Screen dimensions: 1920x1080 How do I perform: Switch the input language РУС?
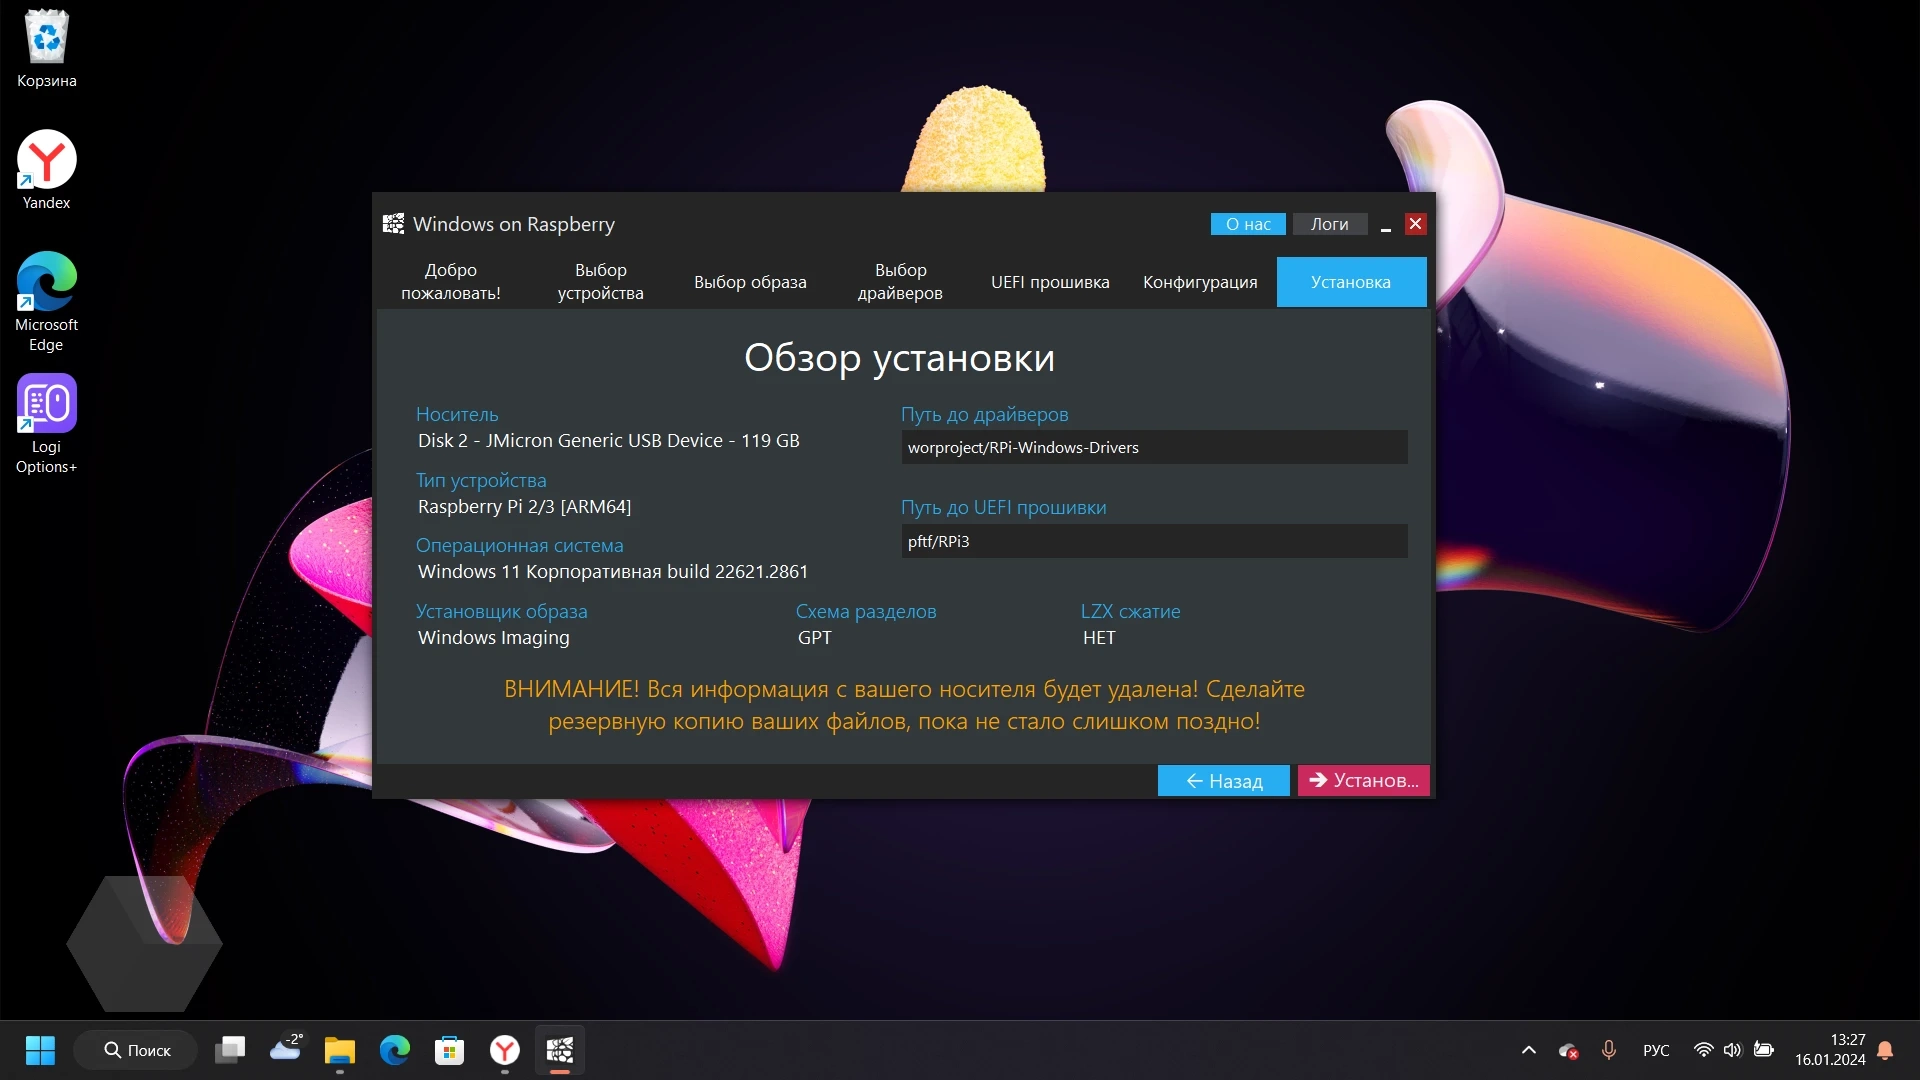[1656, 1050]
